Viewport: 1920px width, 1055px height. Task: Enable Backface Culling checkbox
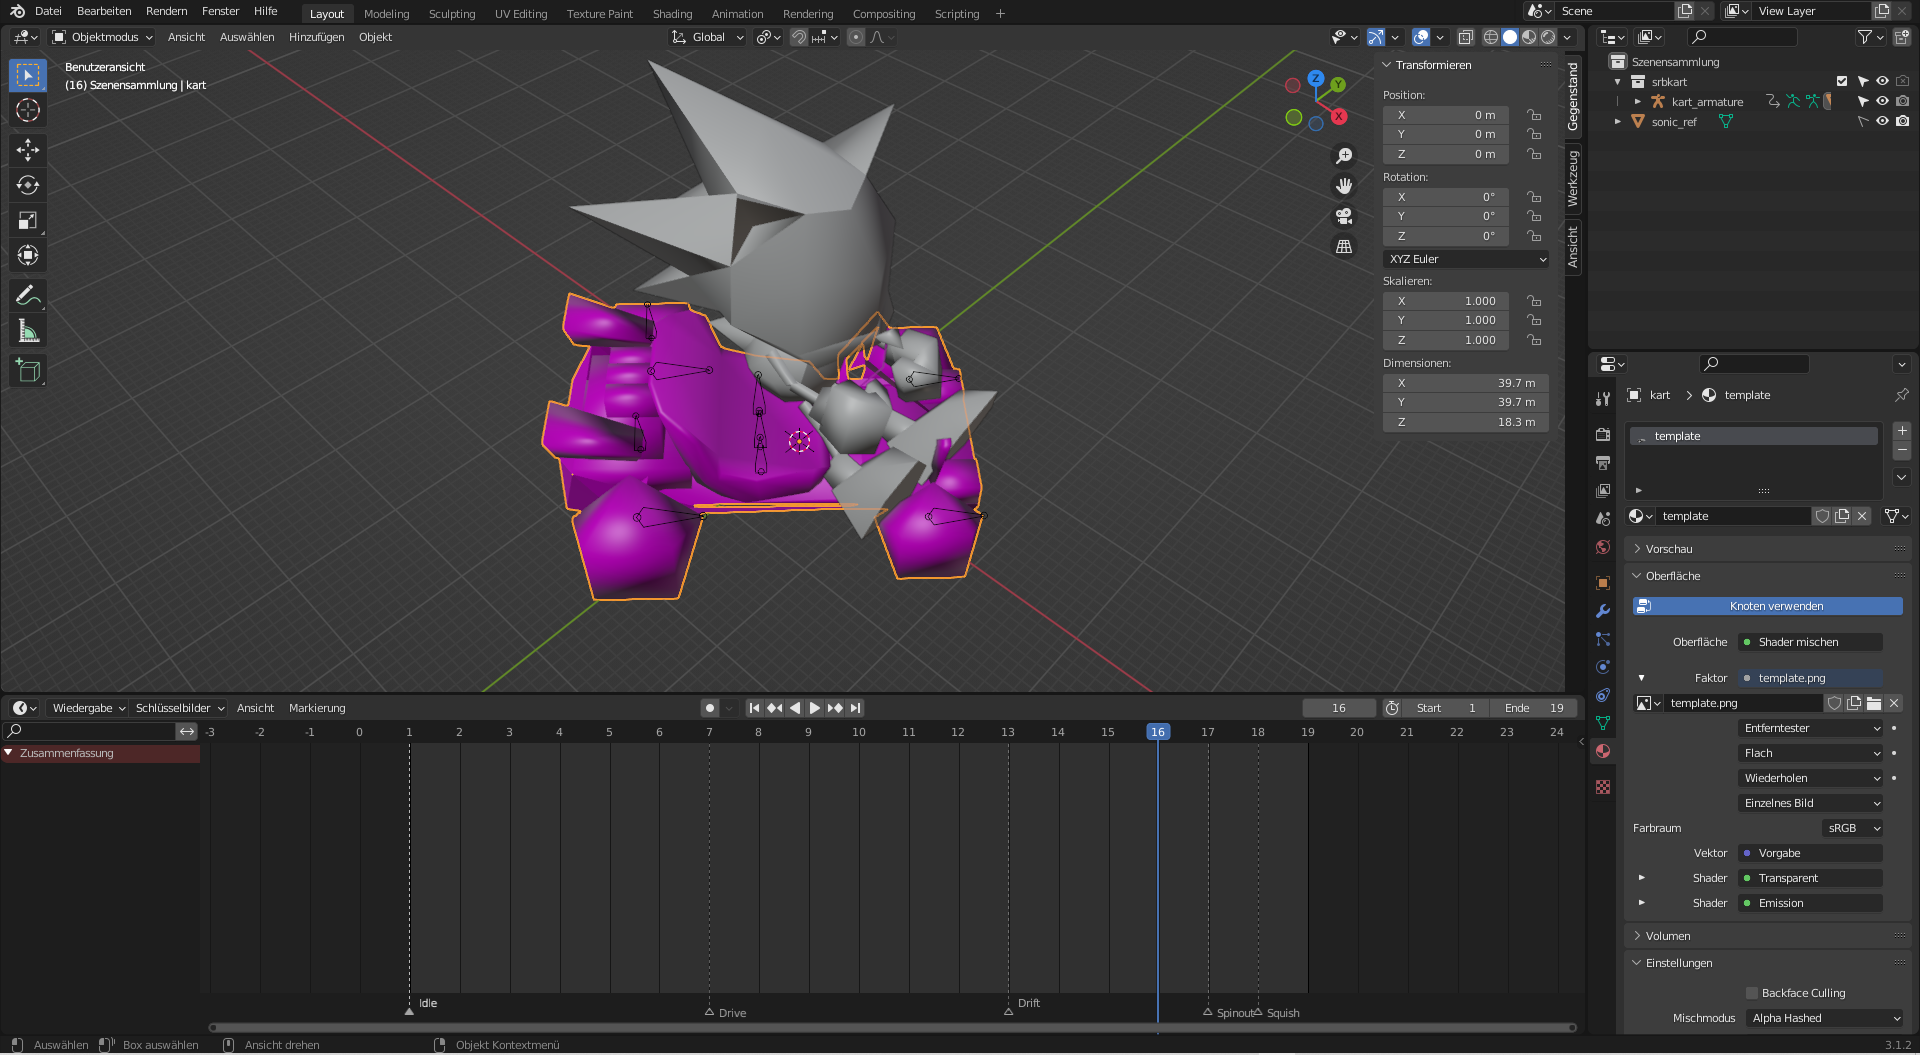1752,993
